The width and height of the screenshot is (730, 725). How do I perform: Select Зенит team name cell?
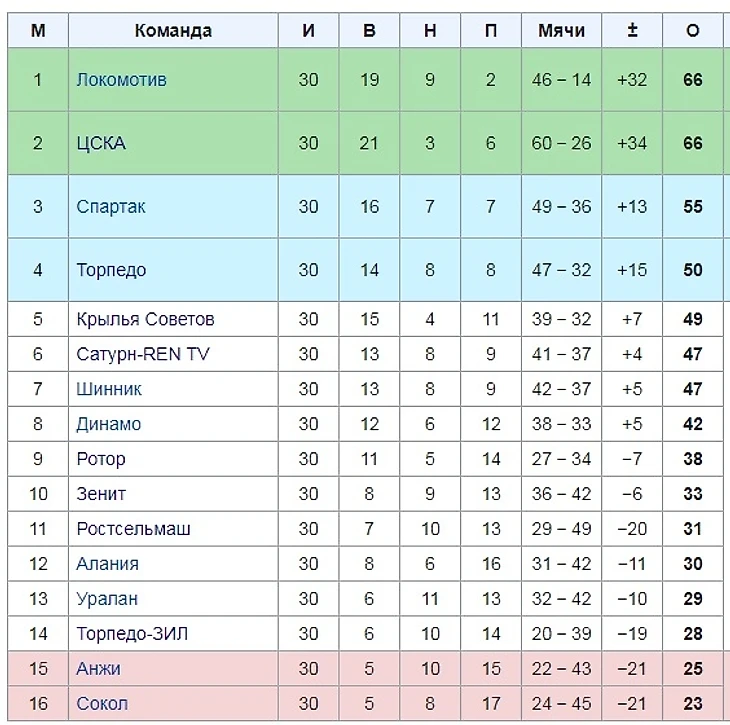coord(101,494)
